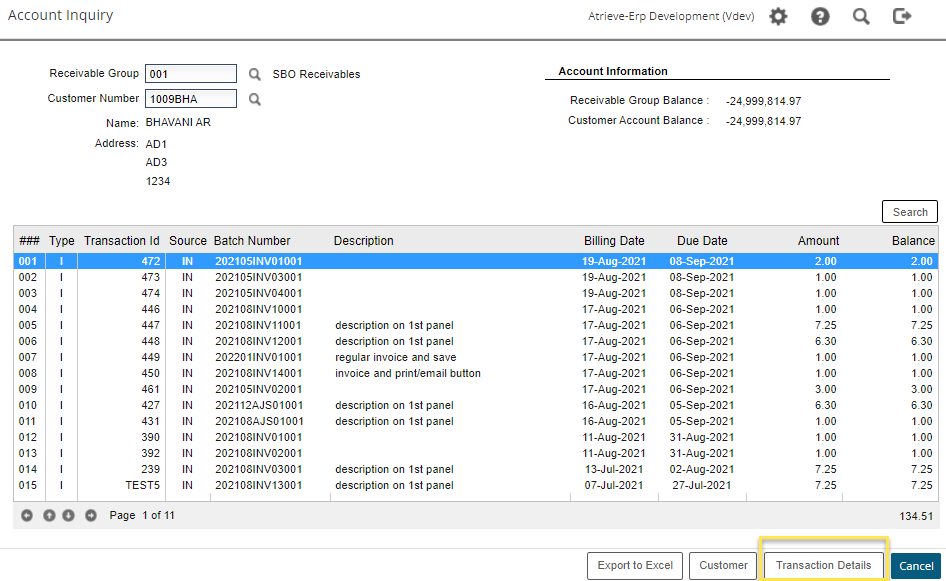Click inside the Customer Number field
This screenshot has height=581, width=946.
click(x=190, y=99)
